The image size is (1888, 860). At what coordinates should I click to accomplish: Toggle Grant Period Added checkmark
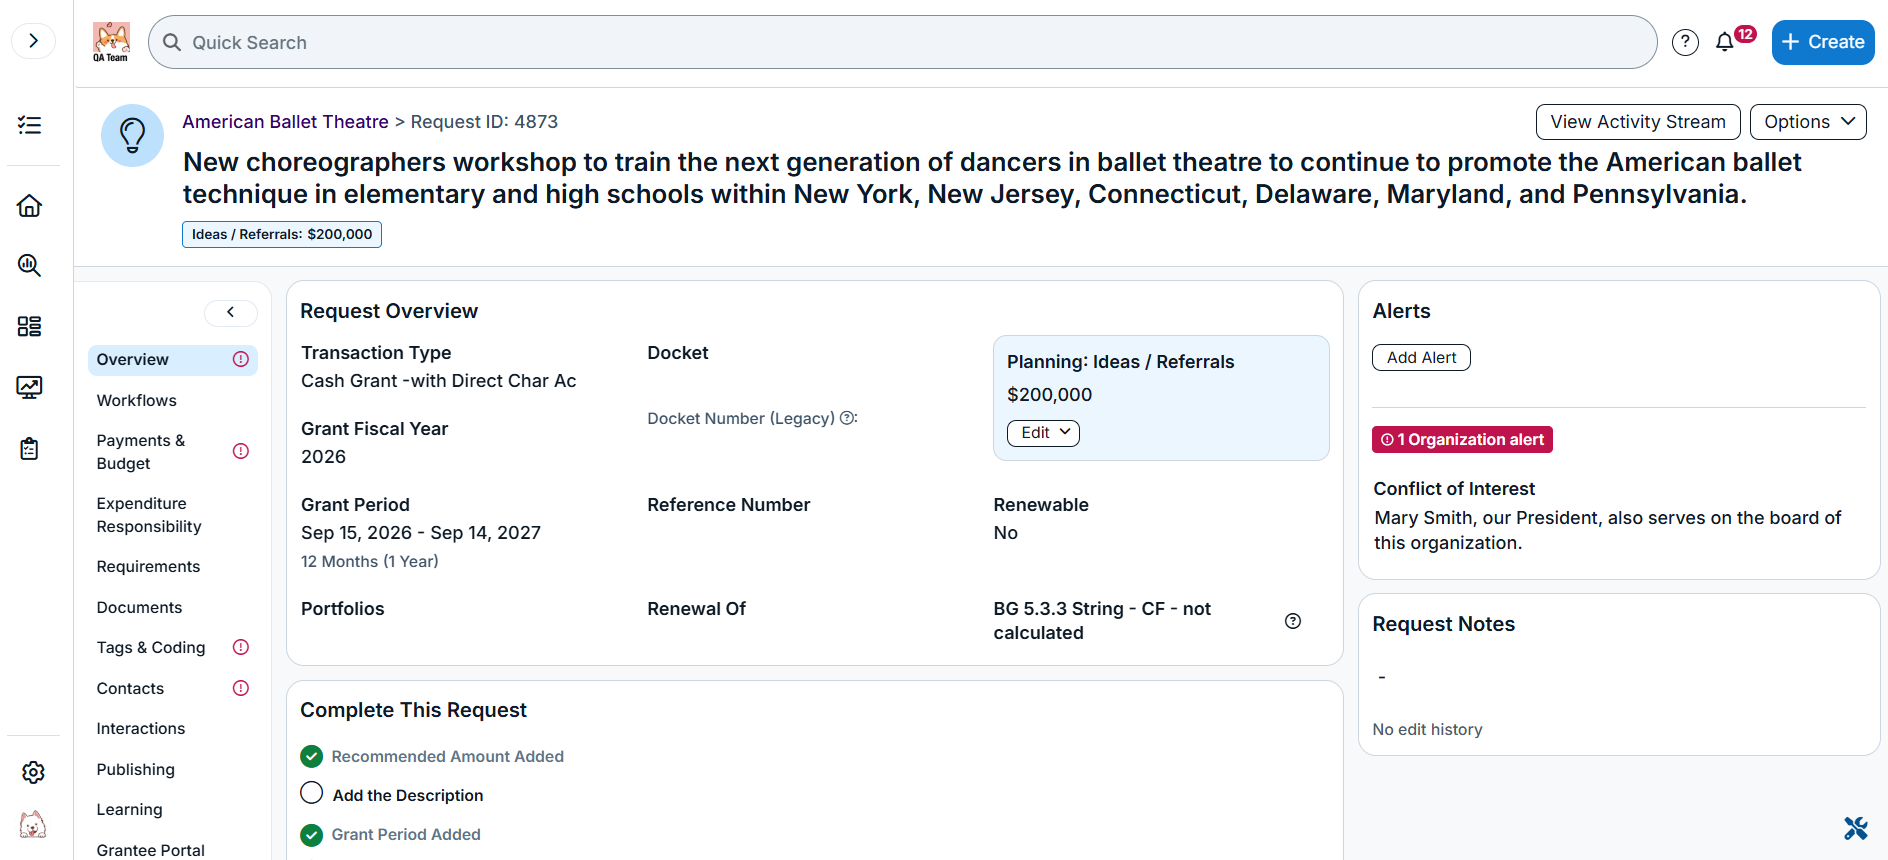(312, 835)
